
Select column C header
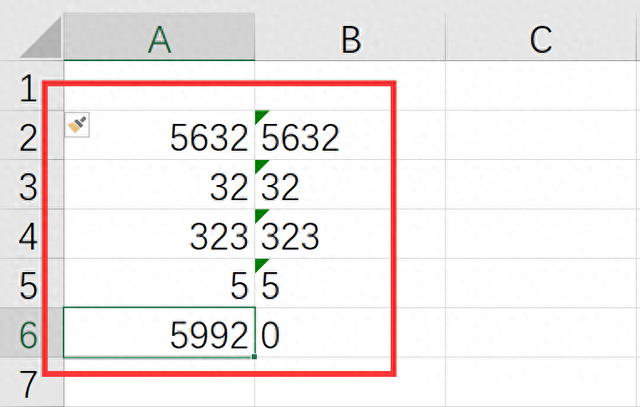coord(541,37)
